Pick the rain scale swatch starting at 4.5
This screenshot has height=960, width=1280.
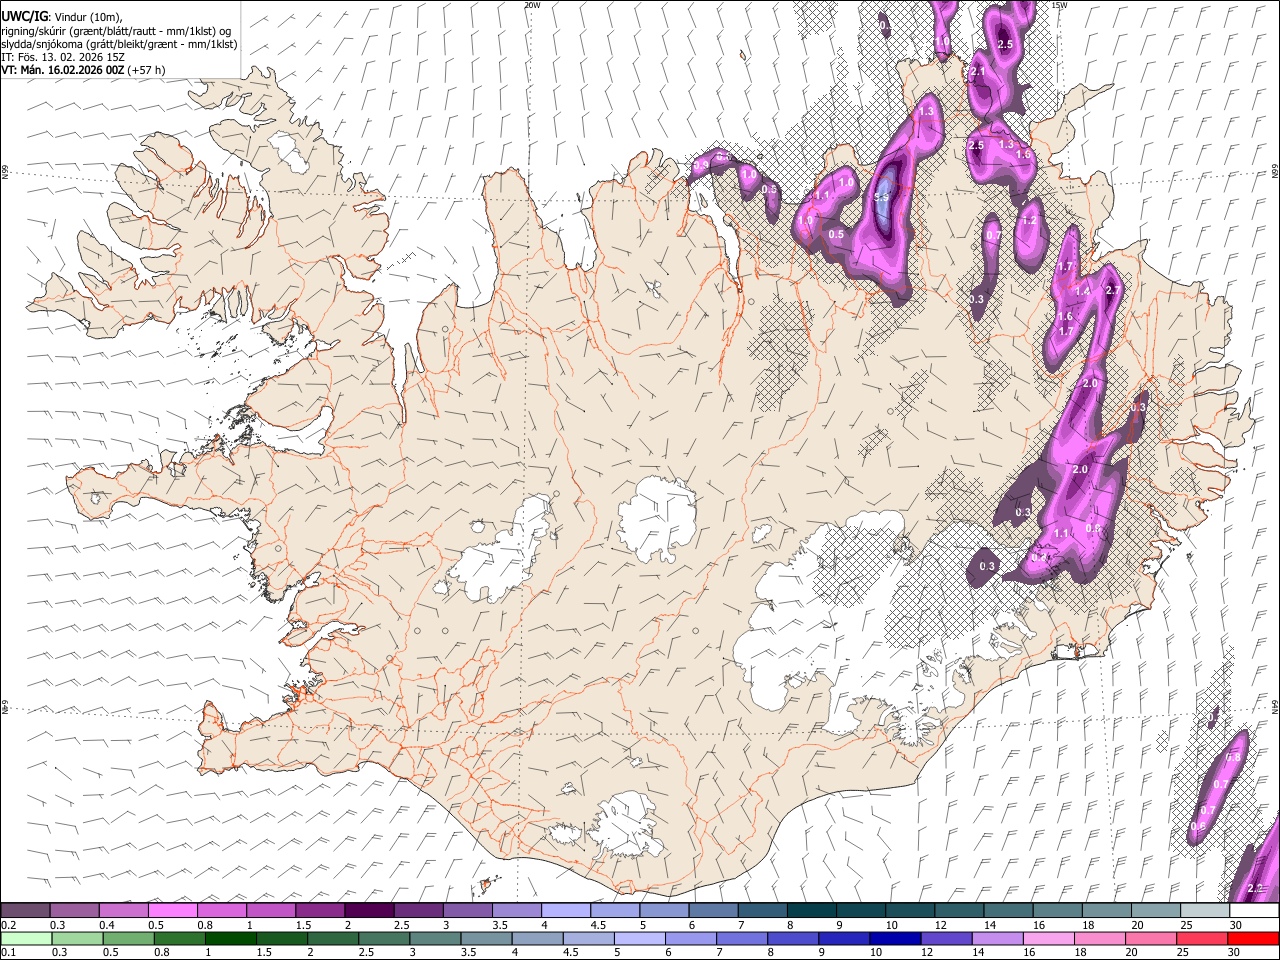(589, 938)
